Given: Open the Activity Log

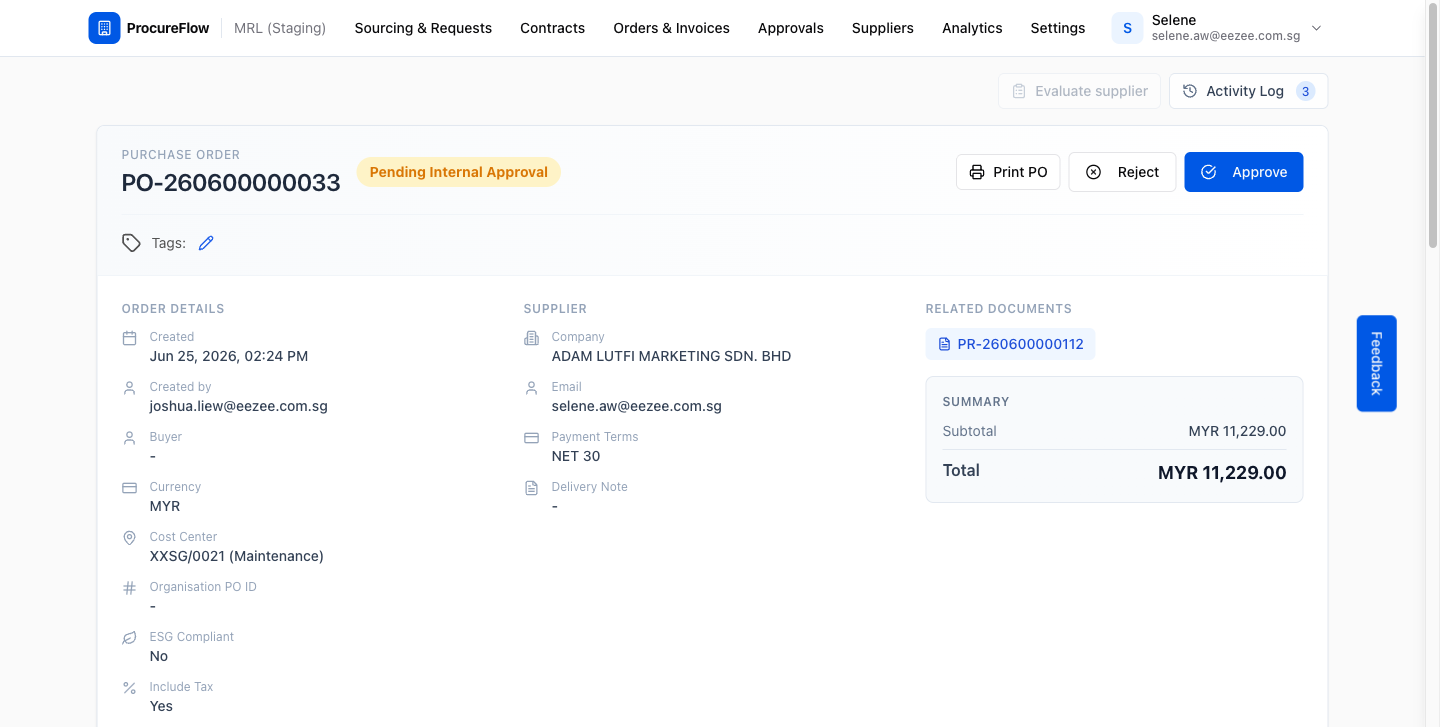Looking at the screenshot, I should coord(1248,91).
